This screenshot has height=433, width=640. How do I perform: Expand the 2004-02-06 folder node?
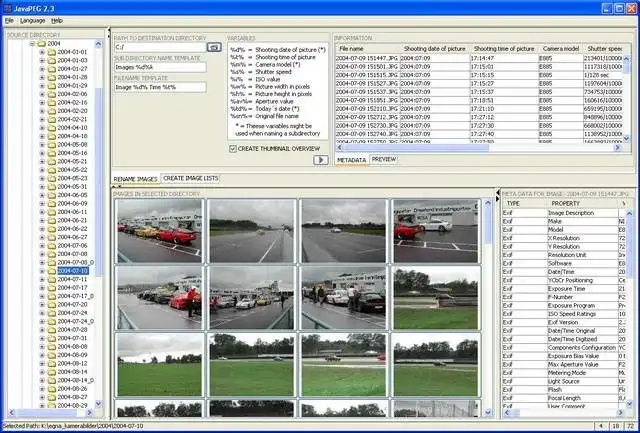pyautogui.click(x=42, y=94)
